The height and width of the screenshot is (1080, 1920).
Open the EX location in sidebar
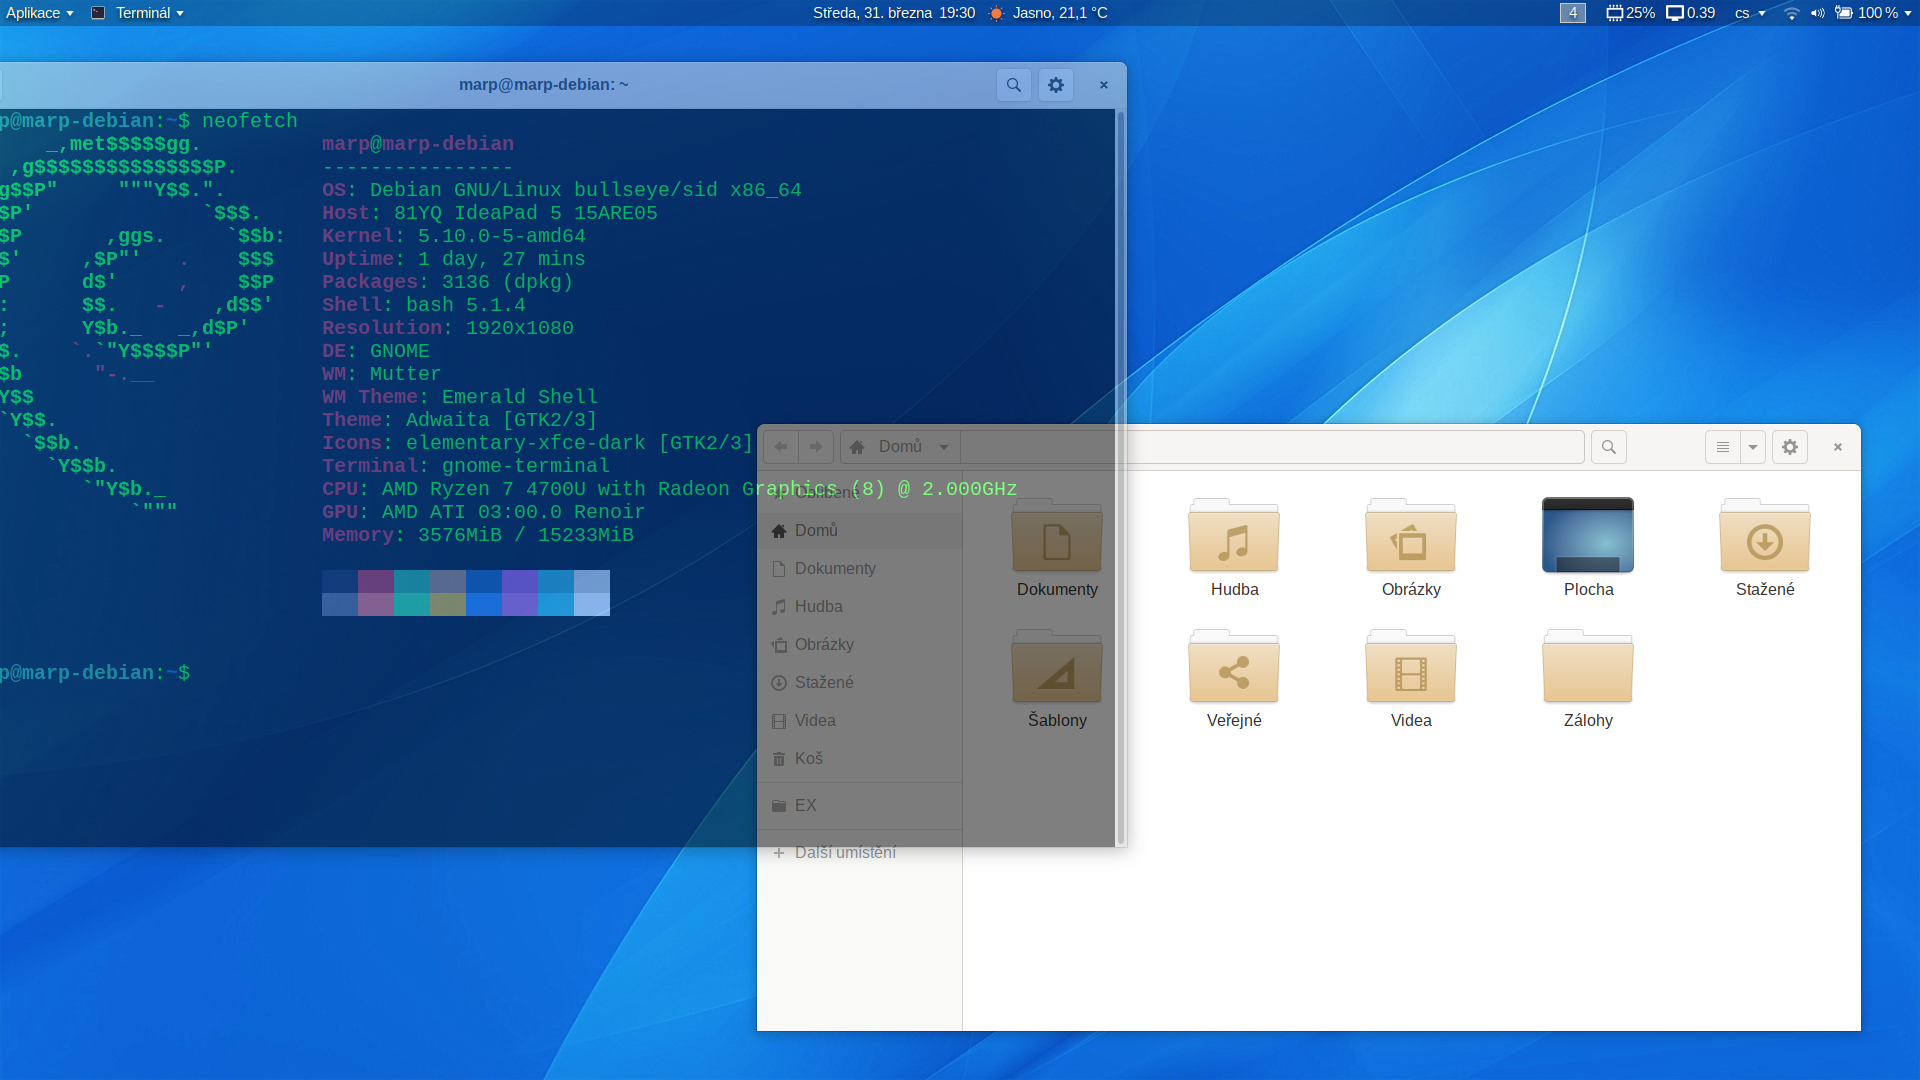click(860, 805)
